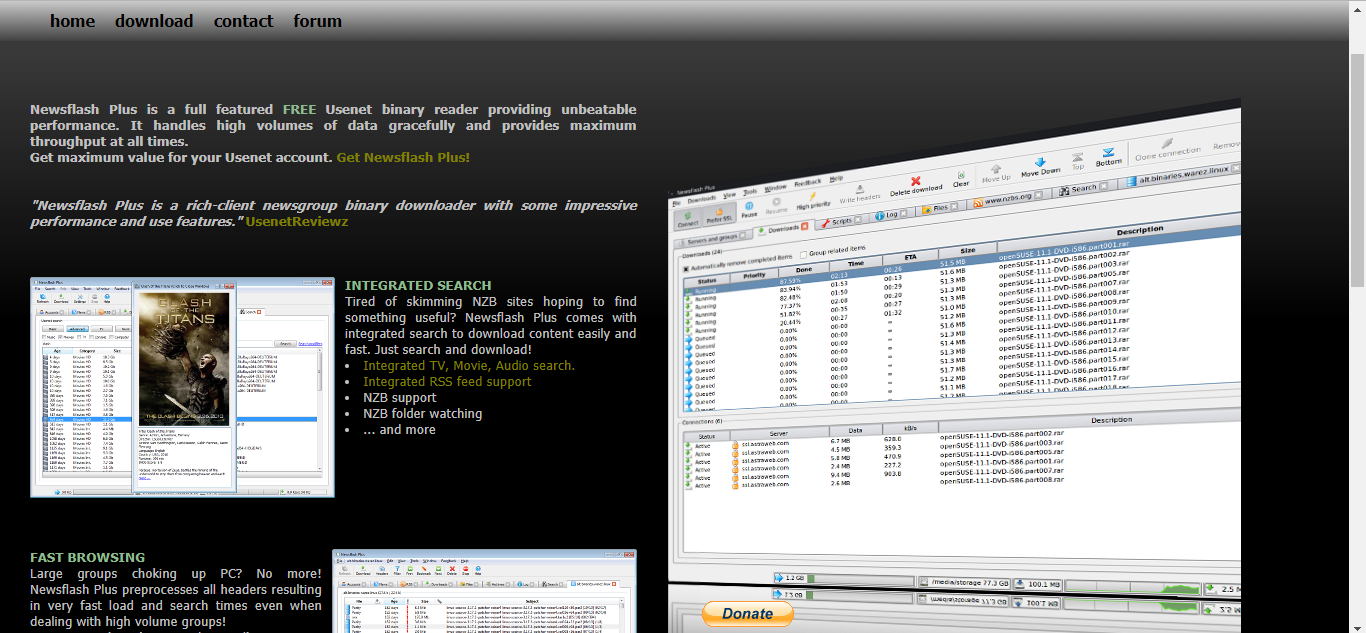
Task: Click the Size column header
Action: point(968,251)
